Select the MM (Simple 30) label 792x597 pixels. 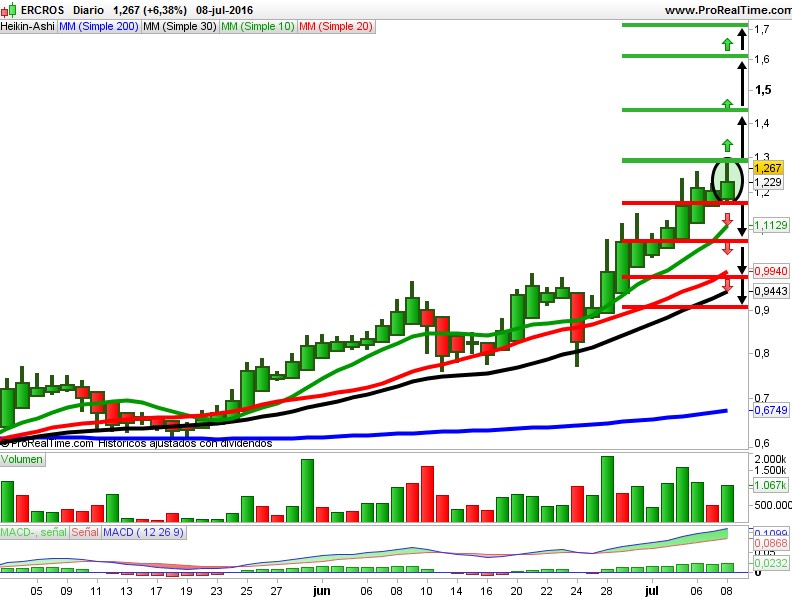[x=179, y=26]
